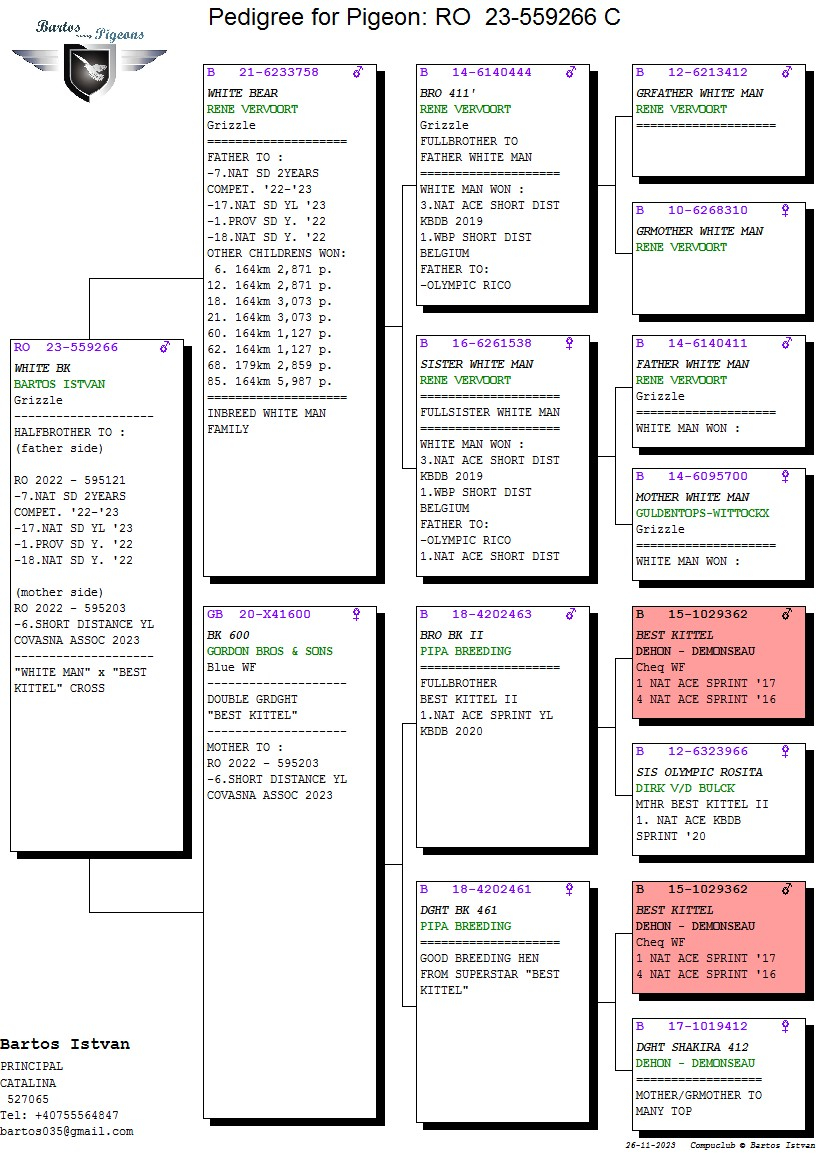Click DGHT SHAKIRA 412 name
816x1172 pixels.
pos(692,1048)
